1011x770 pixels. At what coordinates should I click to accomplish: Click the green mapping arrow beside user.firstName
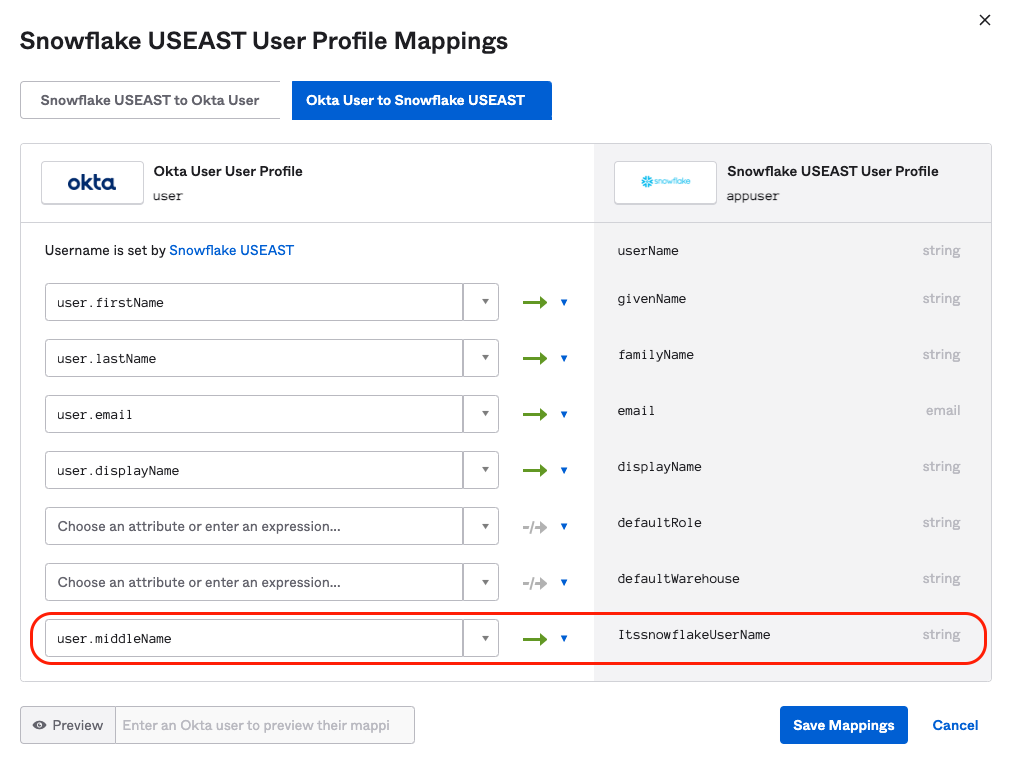pos(536,301)
